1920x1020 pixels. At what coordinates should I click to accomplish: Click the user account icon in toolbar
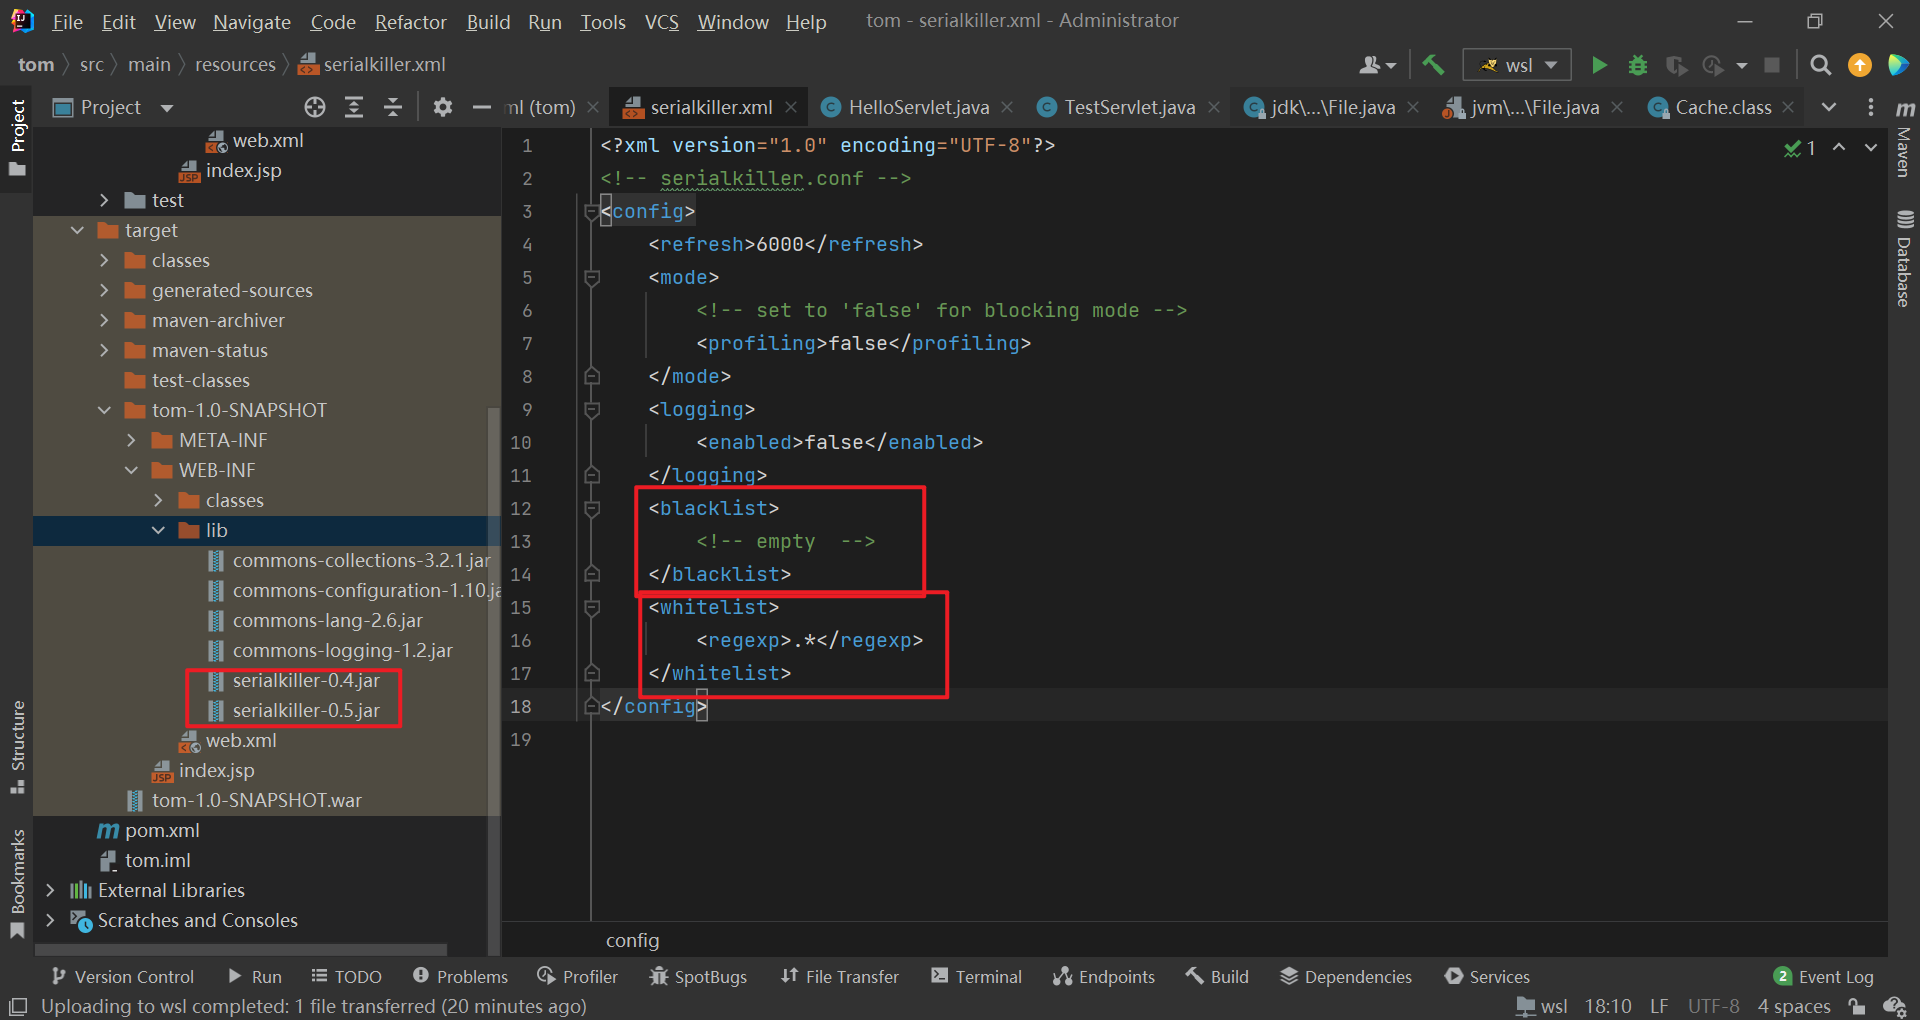point(1376,65)
